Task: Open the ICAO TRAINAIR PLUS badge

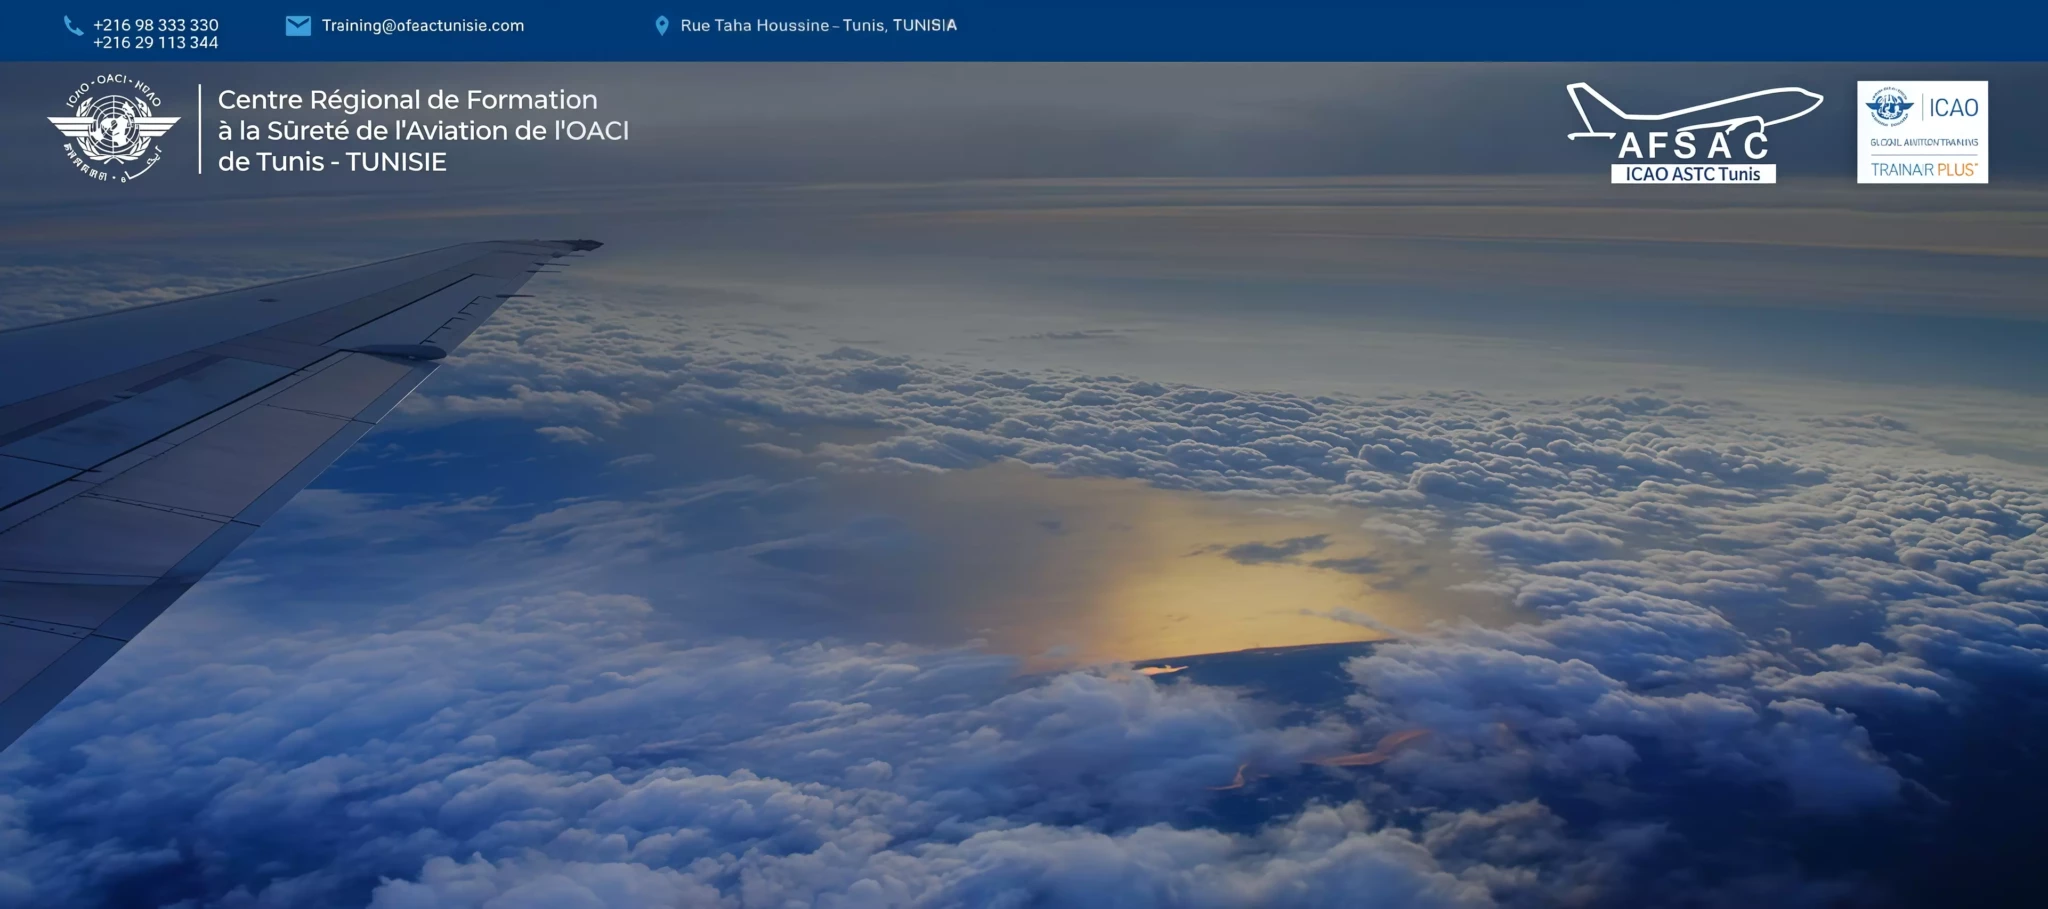Action: click(1921, 132)
